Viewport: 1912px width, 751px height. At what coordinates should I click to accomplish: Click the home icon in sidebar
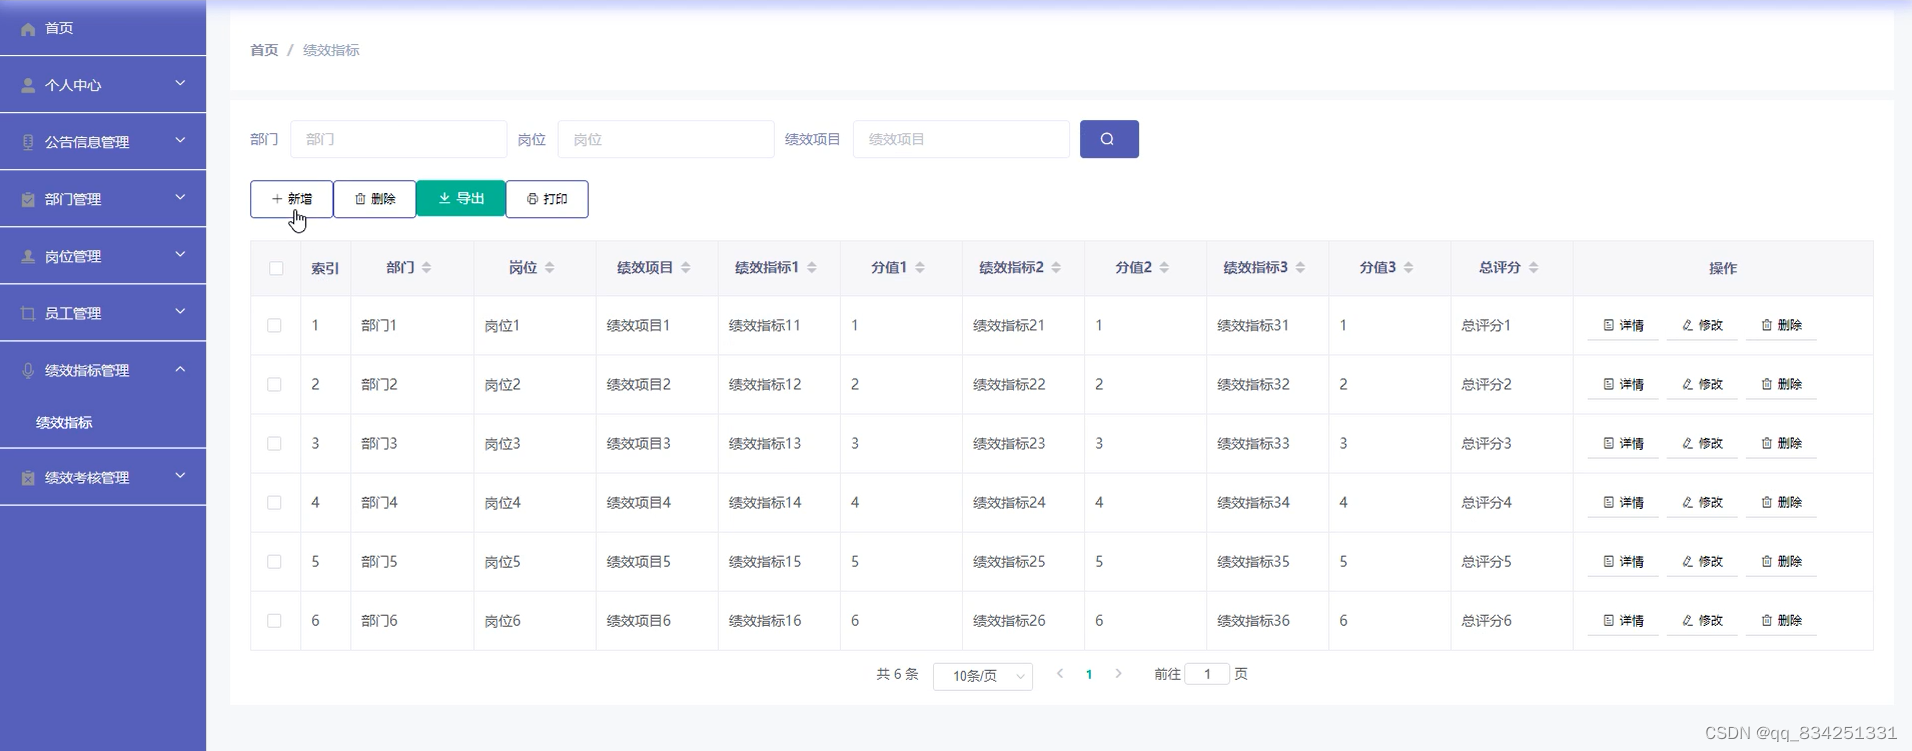click(28, 29)
